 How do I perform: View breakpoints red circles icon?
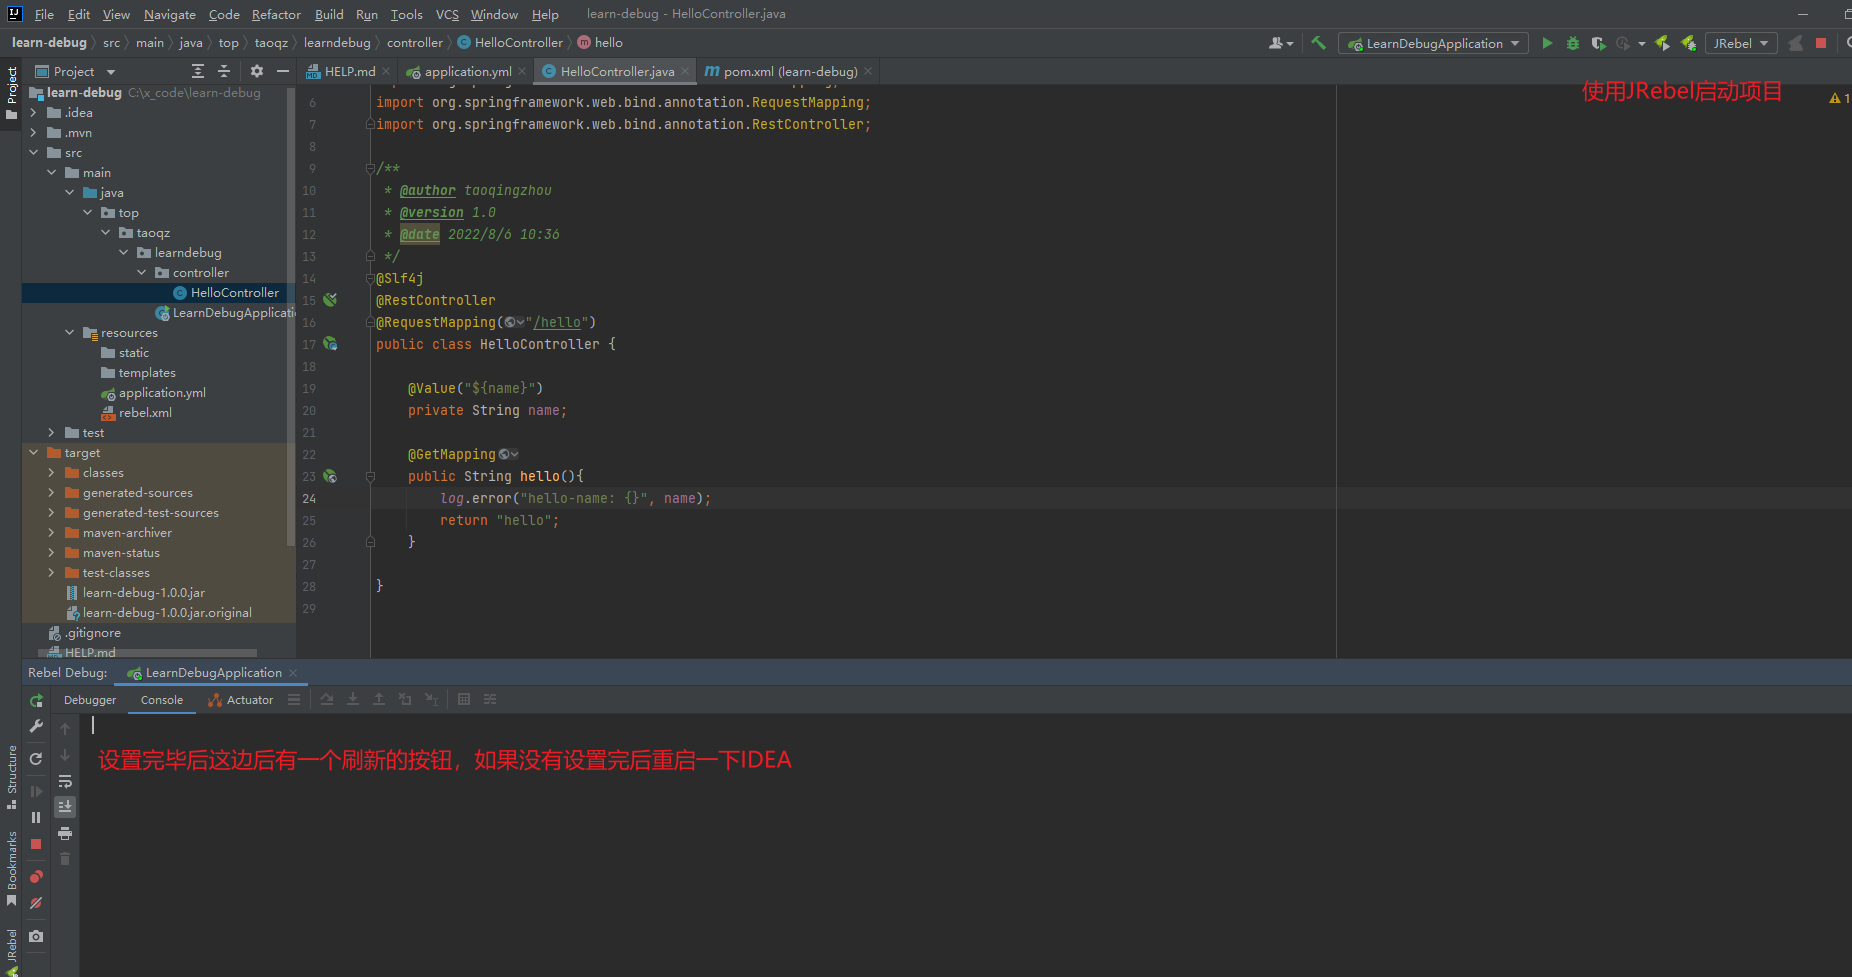pos(36,877)
